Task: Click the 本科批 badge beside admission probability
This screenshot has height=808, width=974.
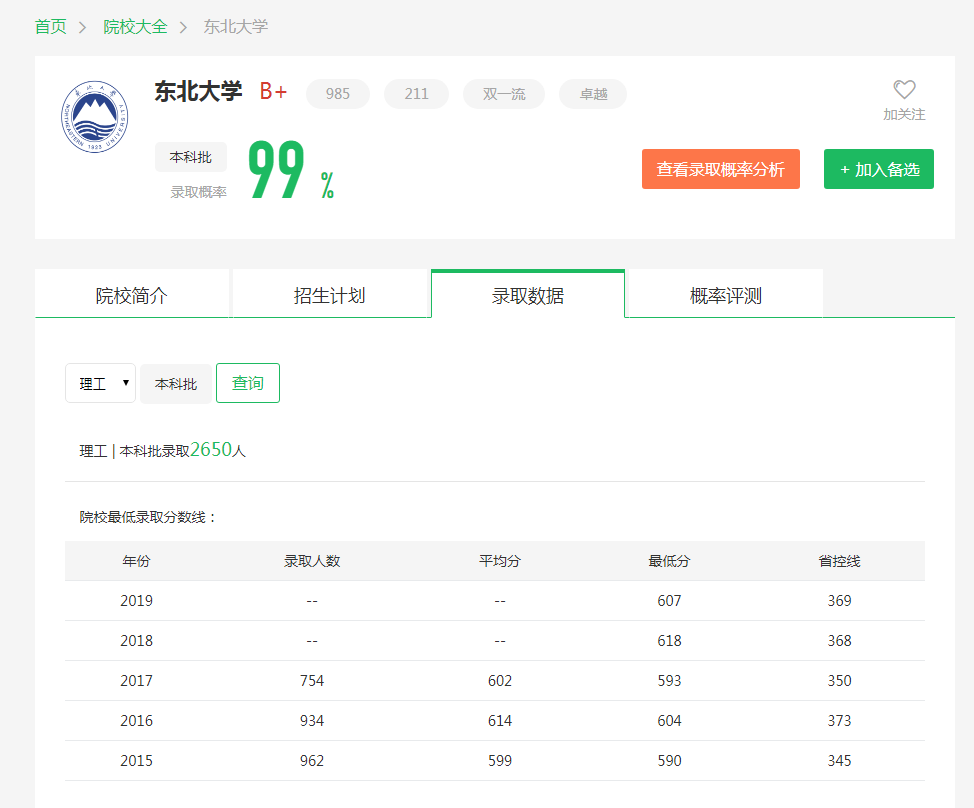Action: (x=191, y=157)
